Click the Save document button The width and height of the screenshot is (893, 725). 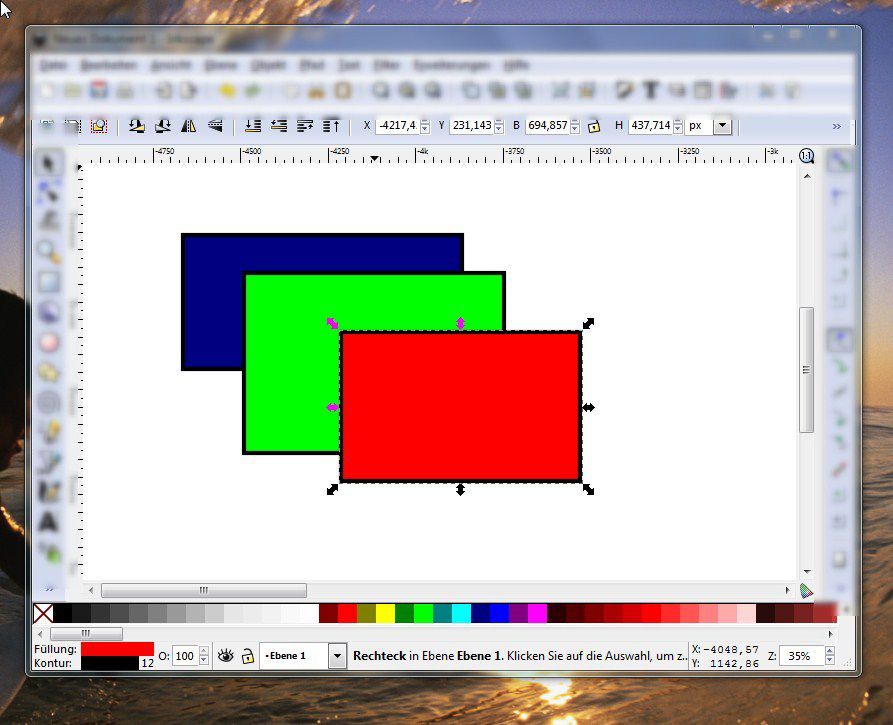pyautogui.click(x=97, y=90)
